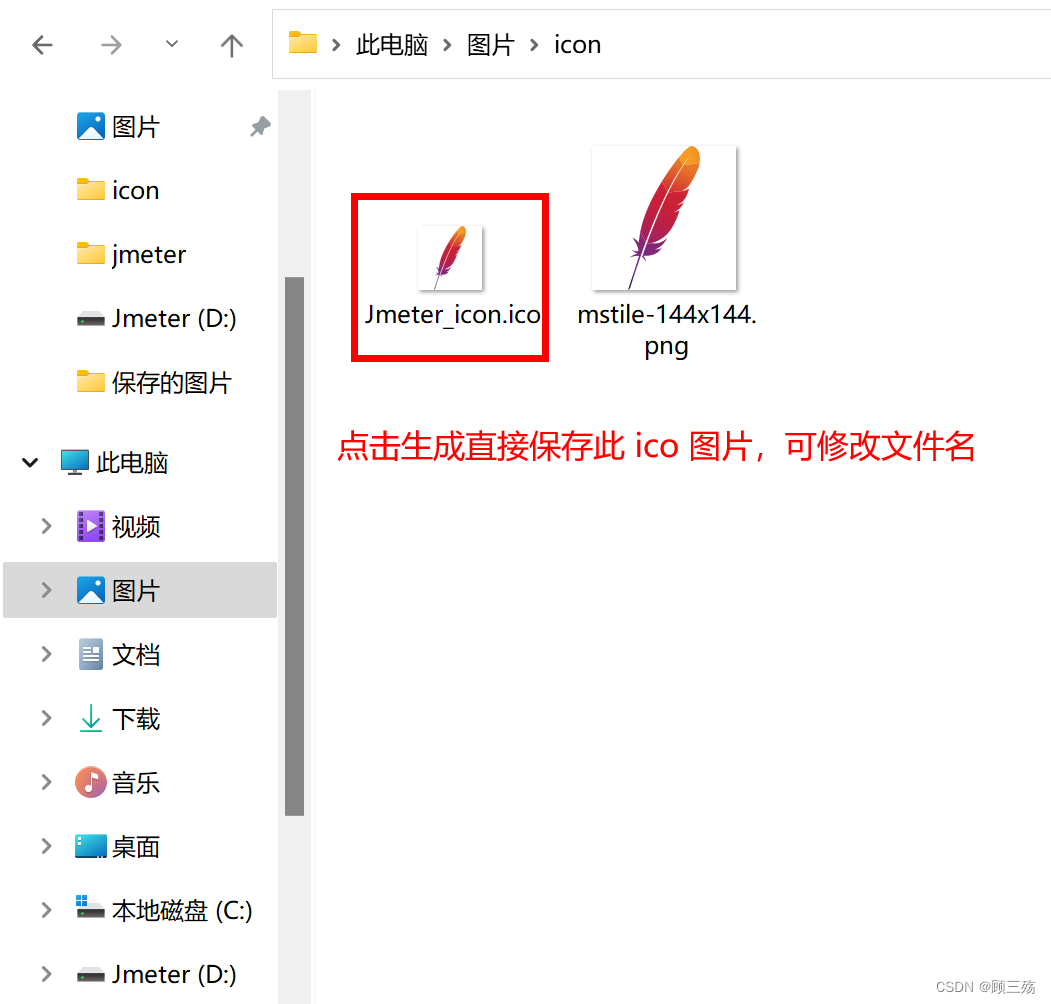Viewport: 1051px width, 1004px height.
Task: Open the 下载 folder
Action: point(118,719)
